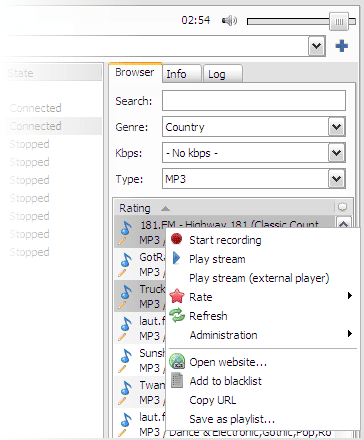Click the State column header
This screenshot has width=364, height=440.
coord(53,73)
